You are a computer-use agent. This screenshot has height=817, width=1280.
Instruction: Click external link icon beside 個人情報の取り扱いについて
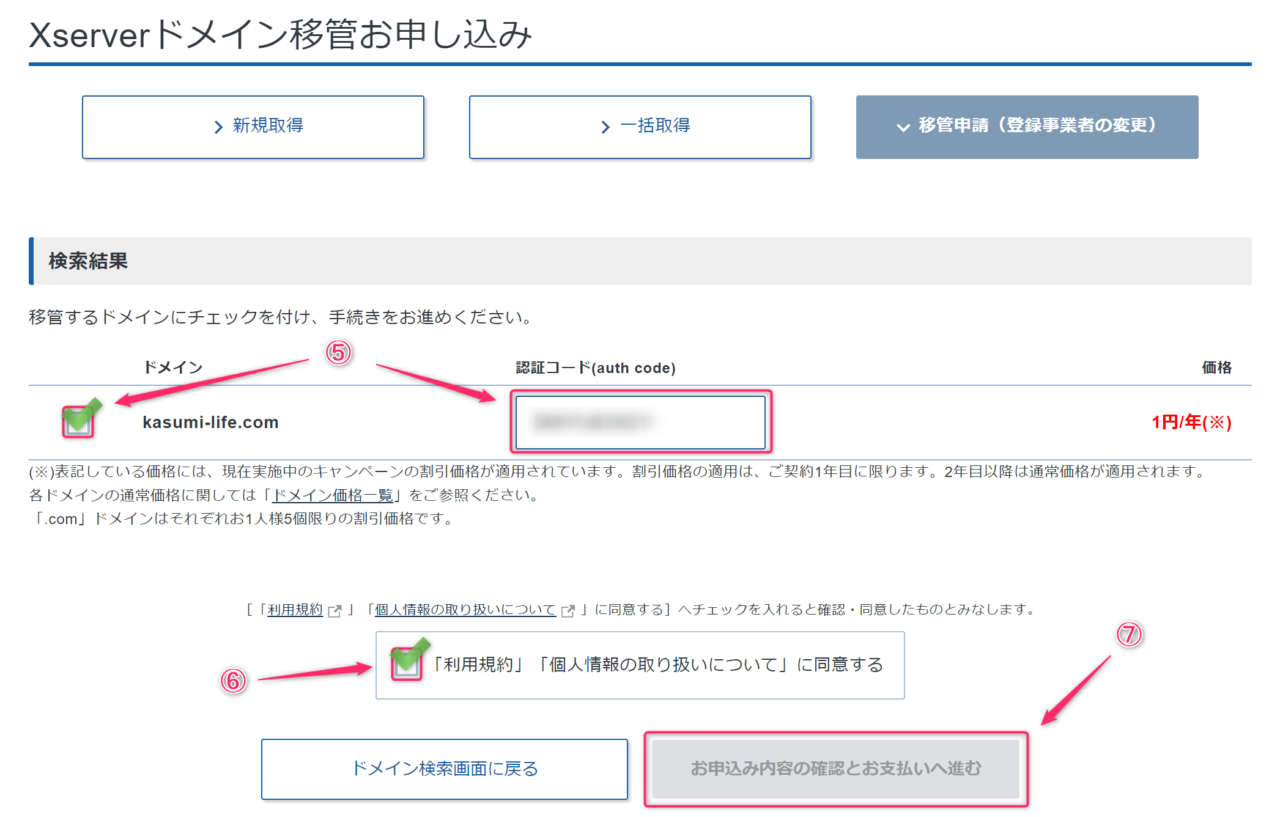pos(568,610)
